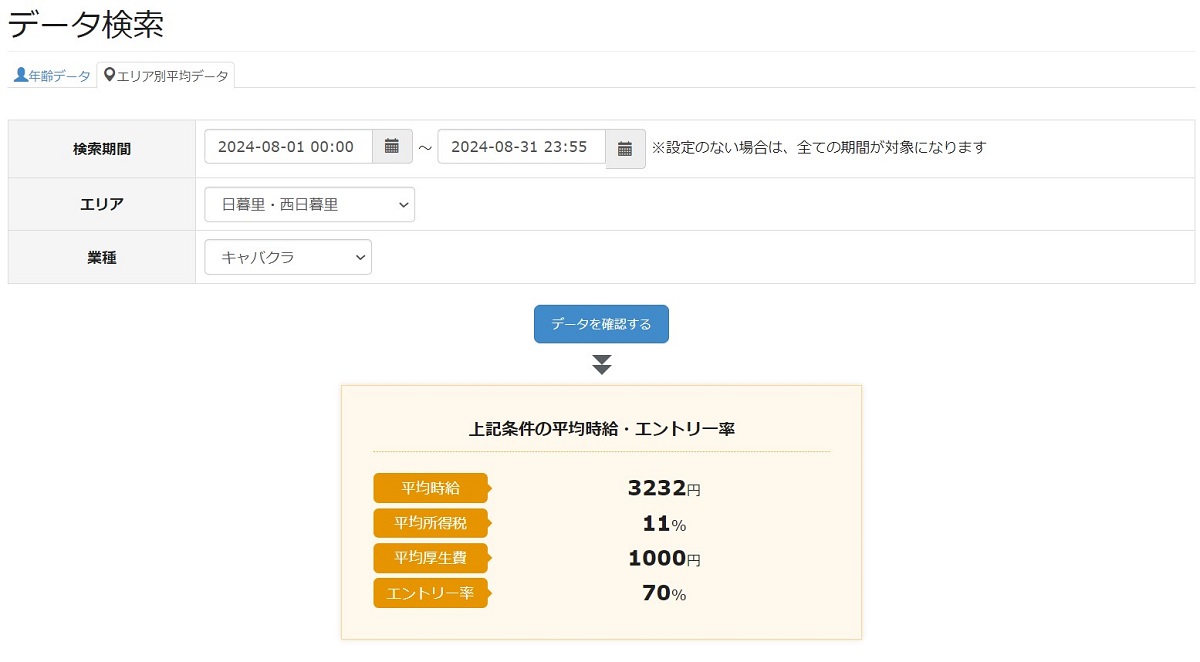Click the orange 平均時給 tag
The width and height of the screenshot is (1200, 662).
(430, 488)
